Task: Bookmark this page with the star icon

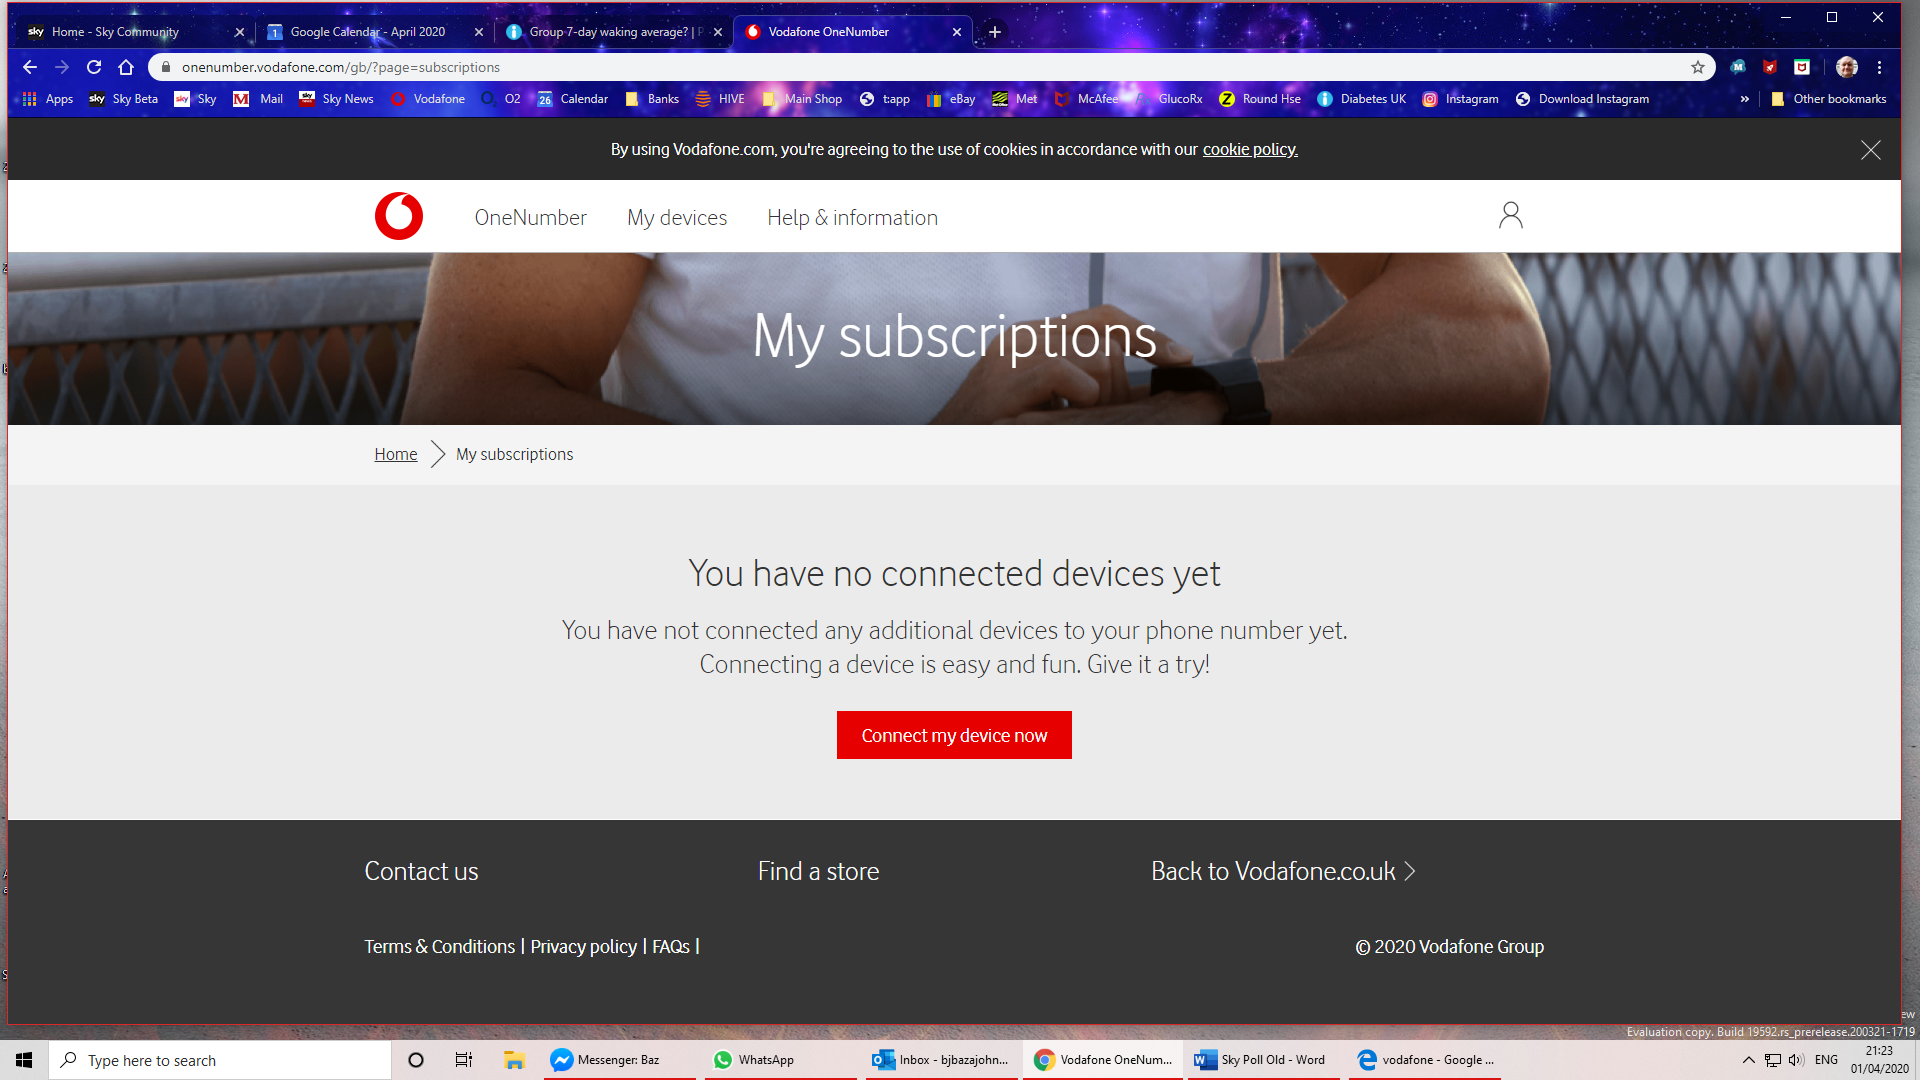Action: [x=1697, y=67]
